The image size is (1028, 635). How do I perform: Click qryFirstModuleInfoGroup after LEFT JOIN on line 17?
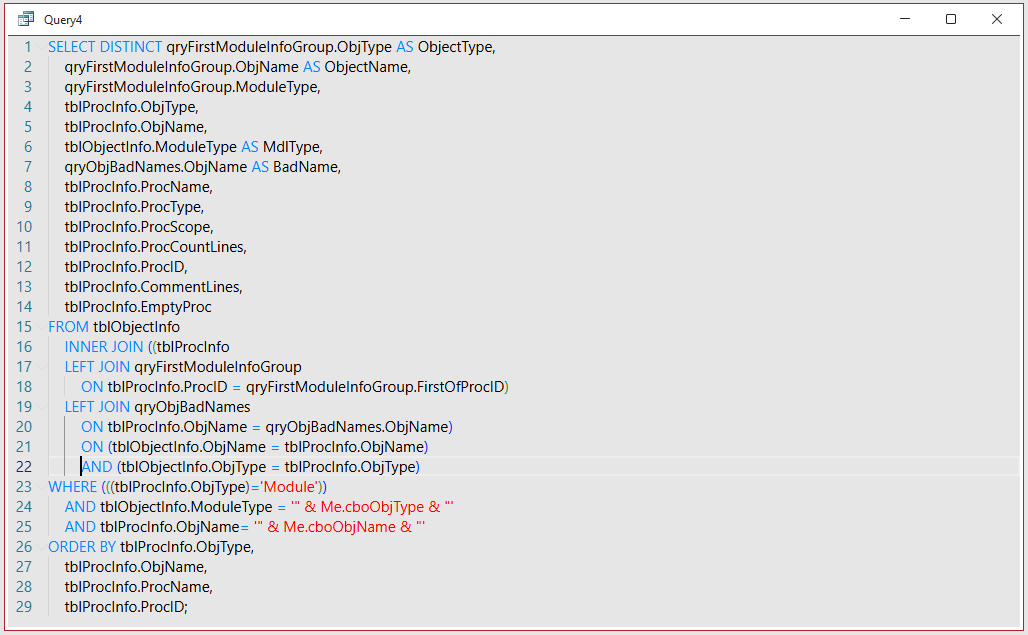tap(218, 367)
